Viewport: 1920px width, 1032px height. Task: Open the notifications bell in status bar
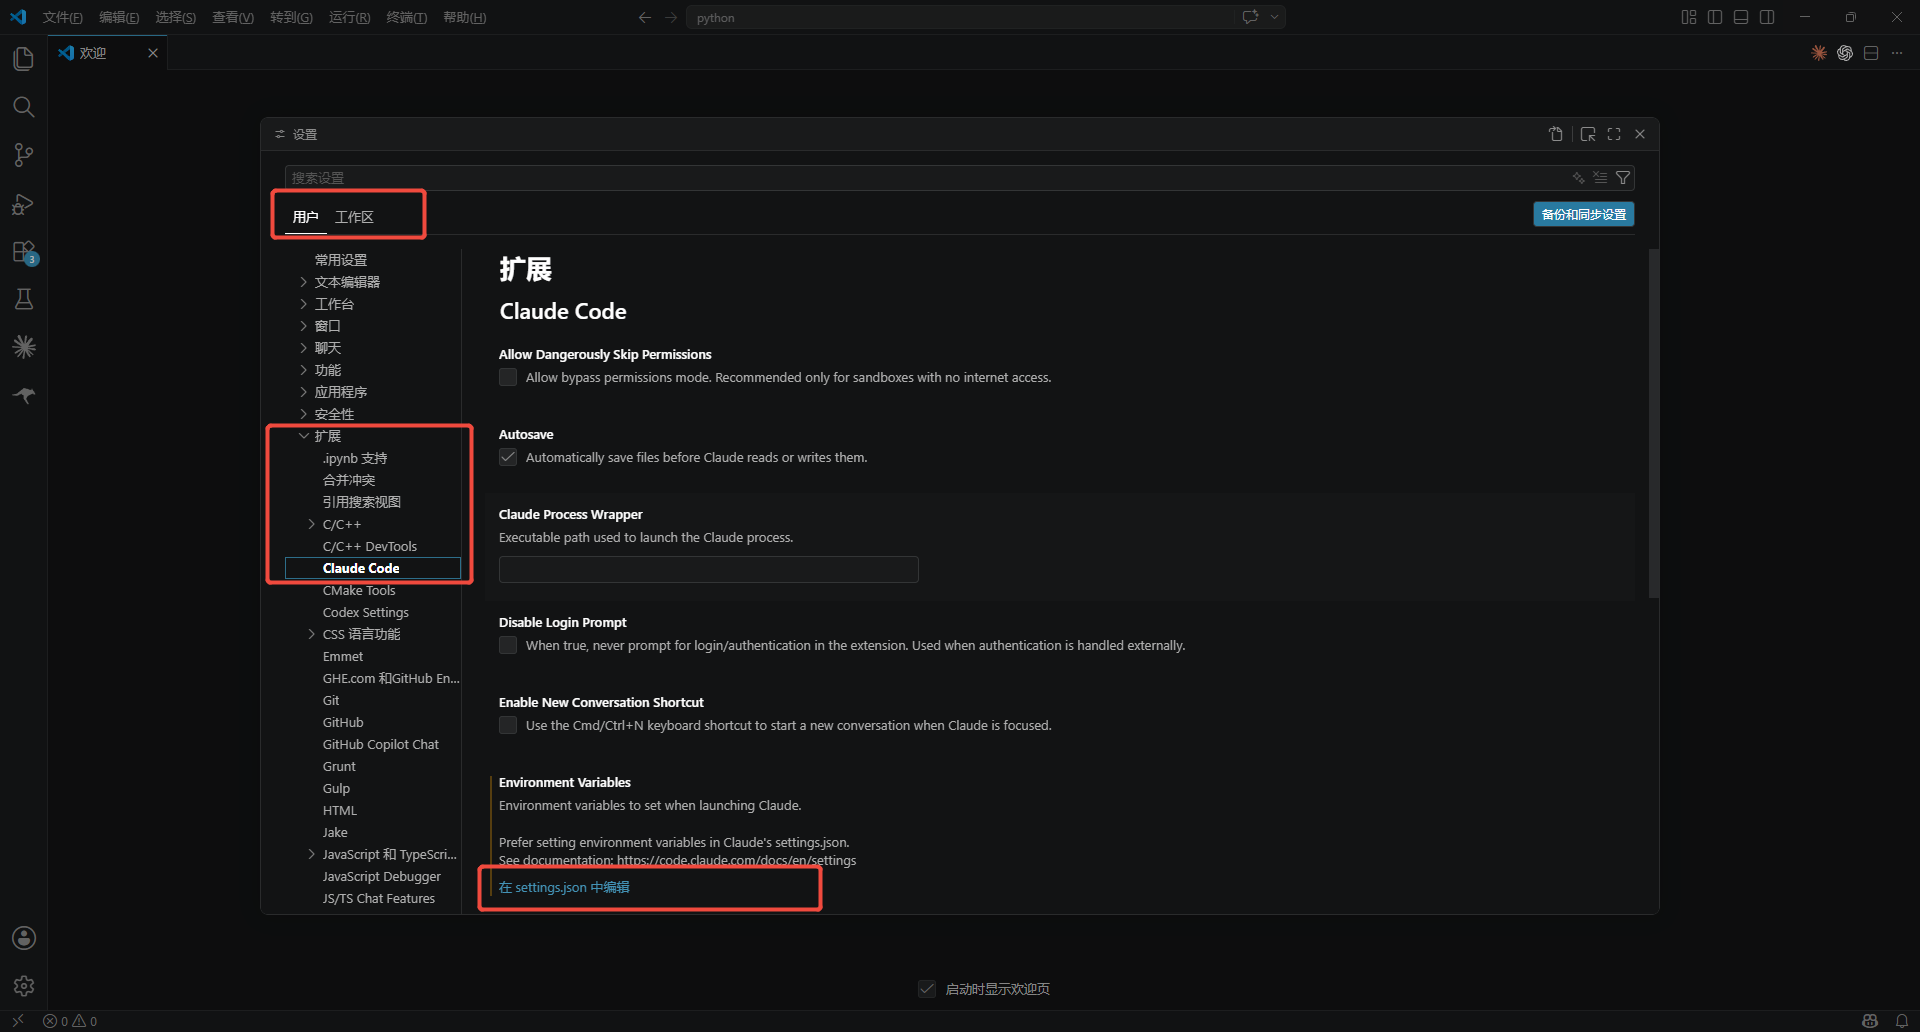(x=1902, y=1021)
